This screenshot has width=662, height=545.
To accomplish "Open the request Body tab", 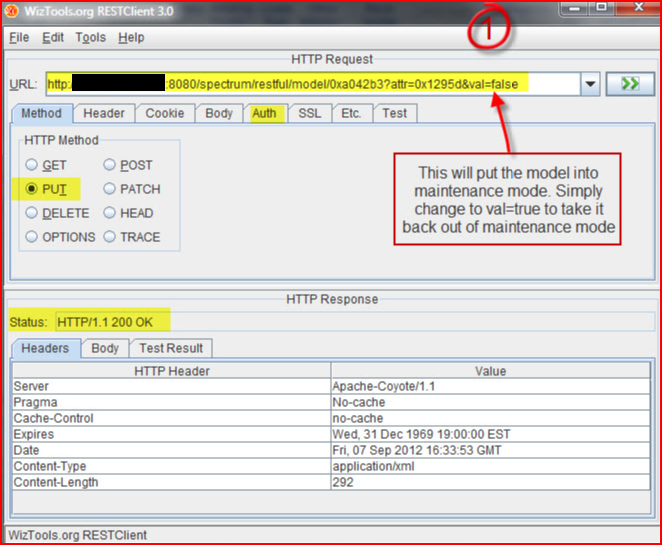I will click(219, 113).
